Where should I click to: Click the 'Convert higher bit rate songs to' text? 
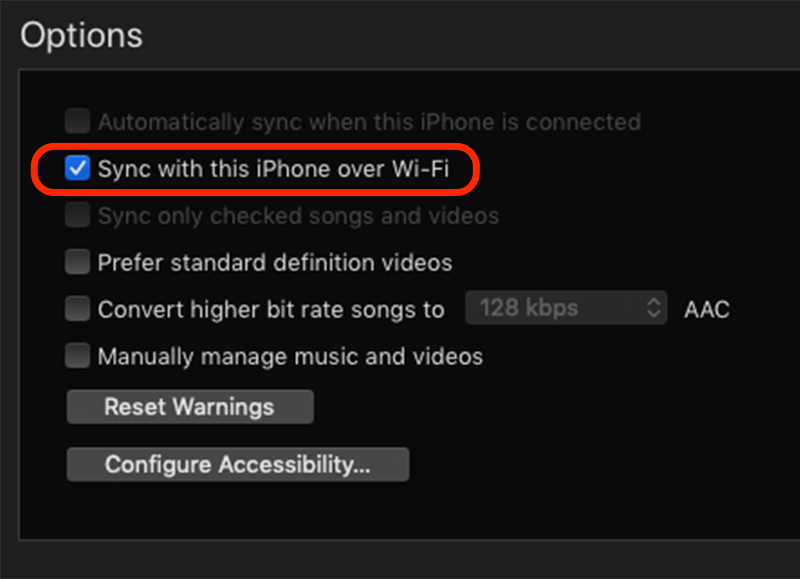click(x=271, y=310)
